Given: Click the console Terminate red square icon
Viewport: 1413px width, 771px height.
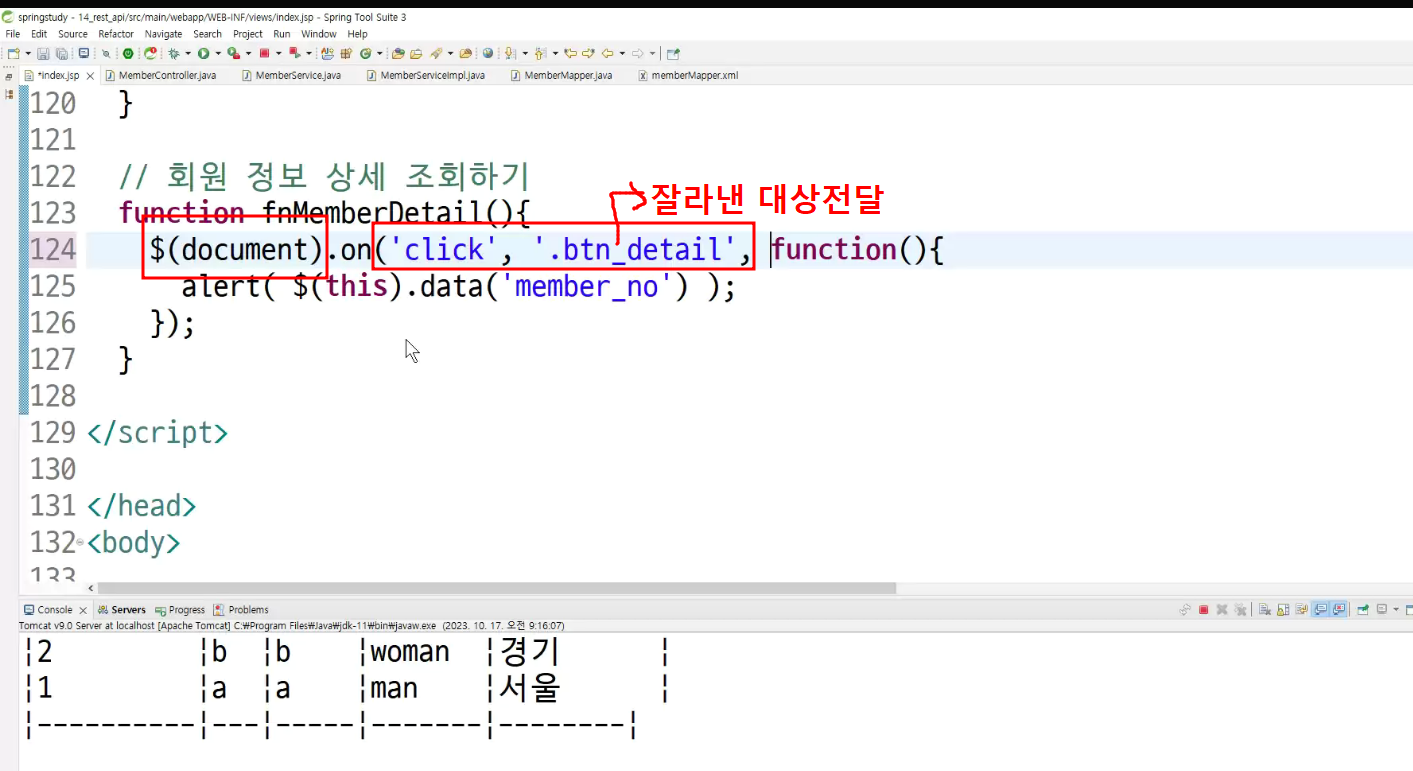Looking at the screenshot, I should point(1203,609).
